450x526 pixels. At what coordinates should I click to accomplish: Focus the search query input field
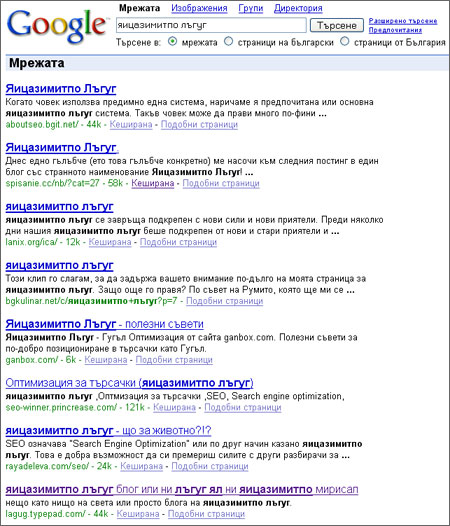click(211, 25)
